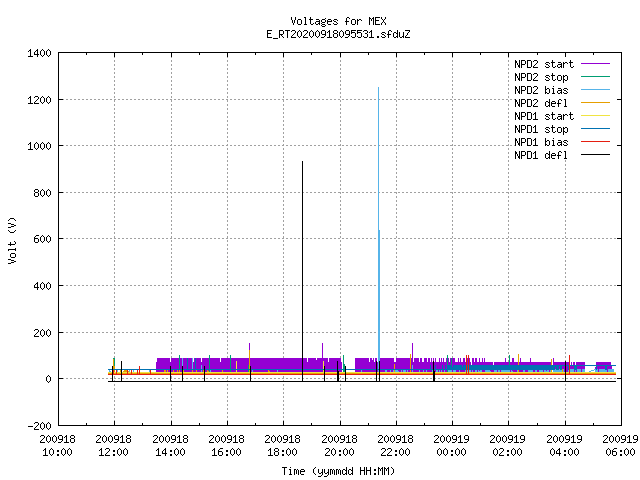The image size is (640, 480).
Task: Click the y-axis tick value 200
Action: pyautogui.click(x=42, y=333)
